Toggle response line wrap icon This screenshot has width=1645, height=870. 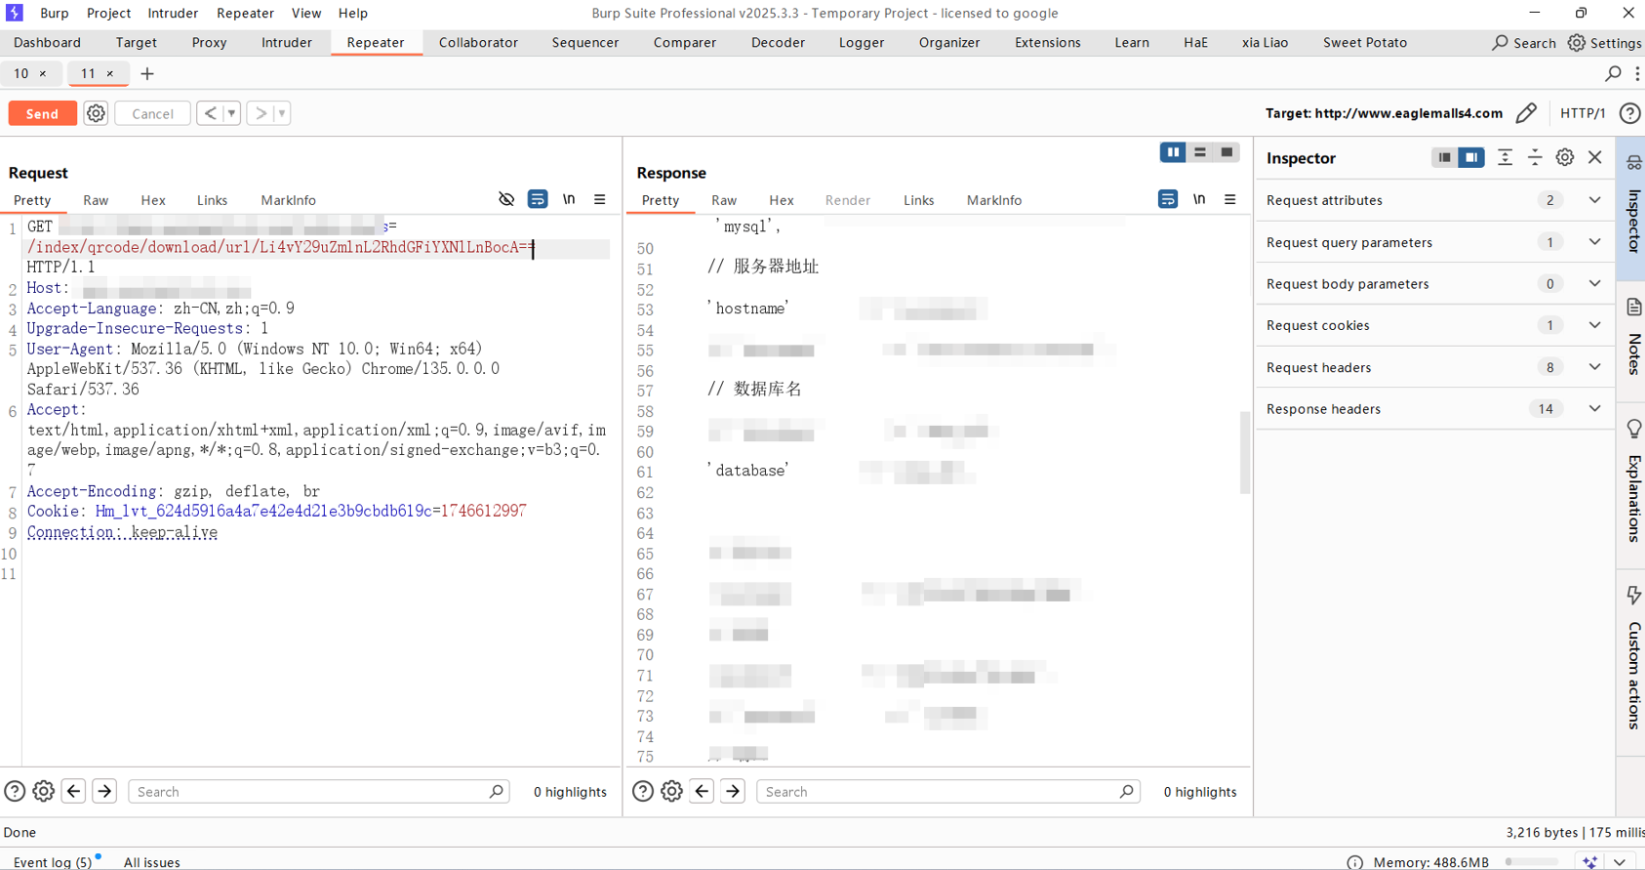pyautogui.click(x=1168, y=199)
